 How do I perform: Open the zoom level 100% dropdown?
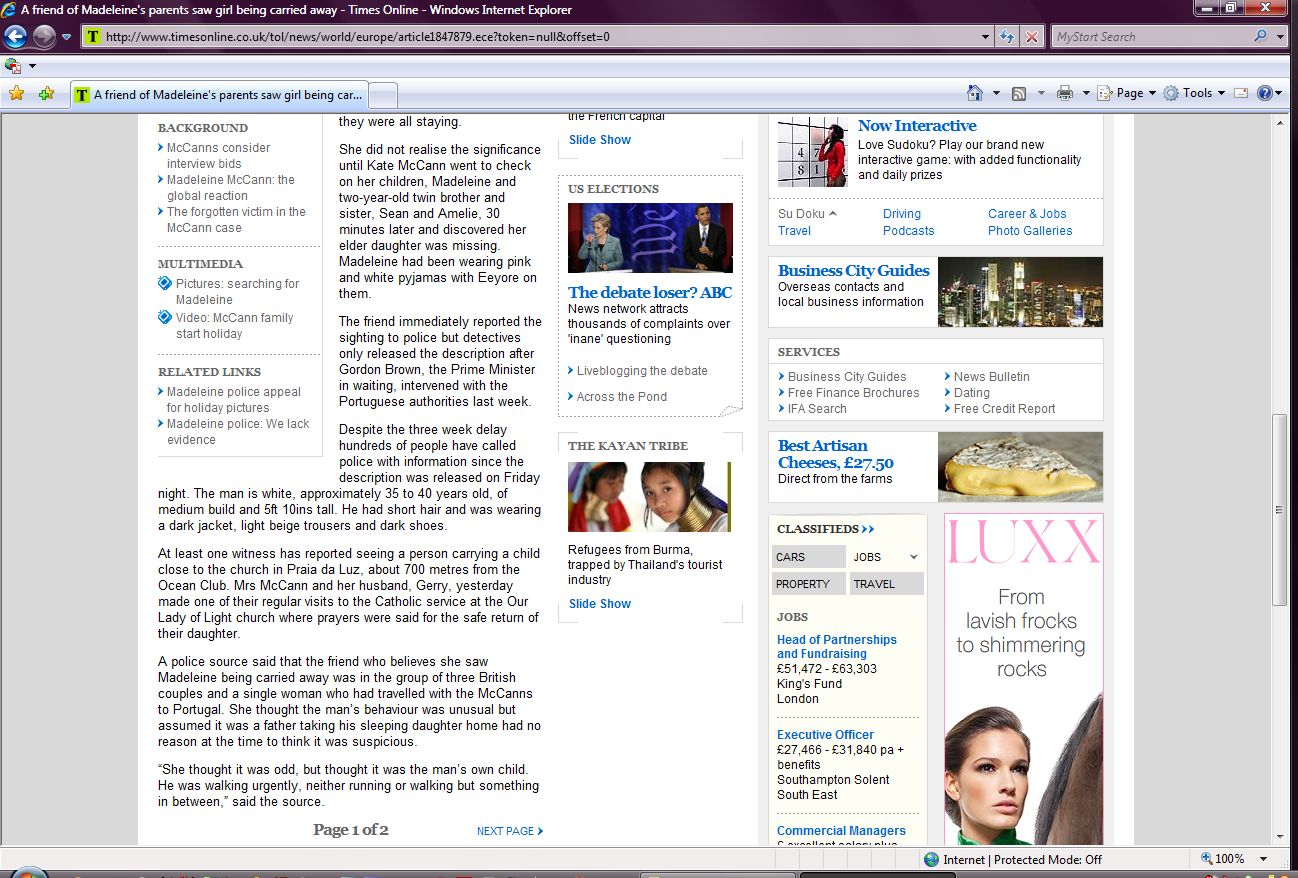pos(1263,859)
